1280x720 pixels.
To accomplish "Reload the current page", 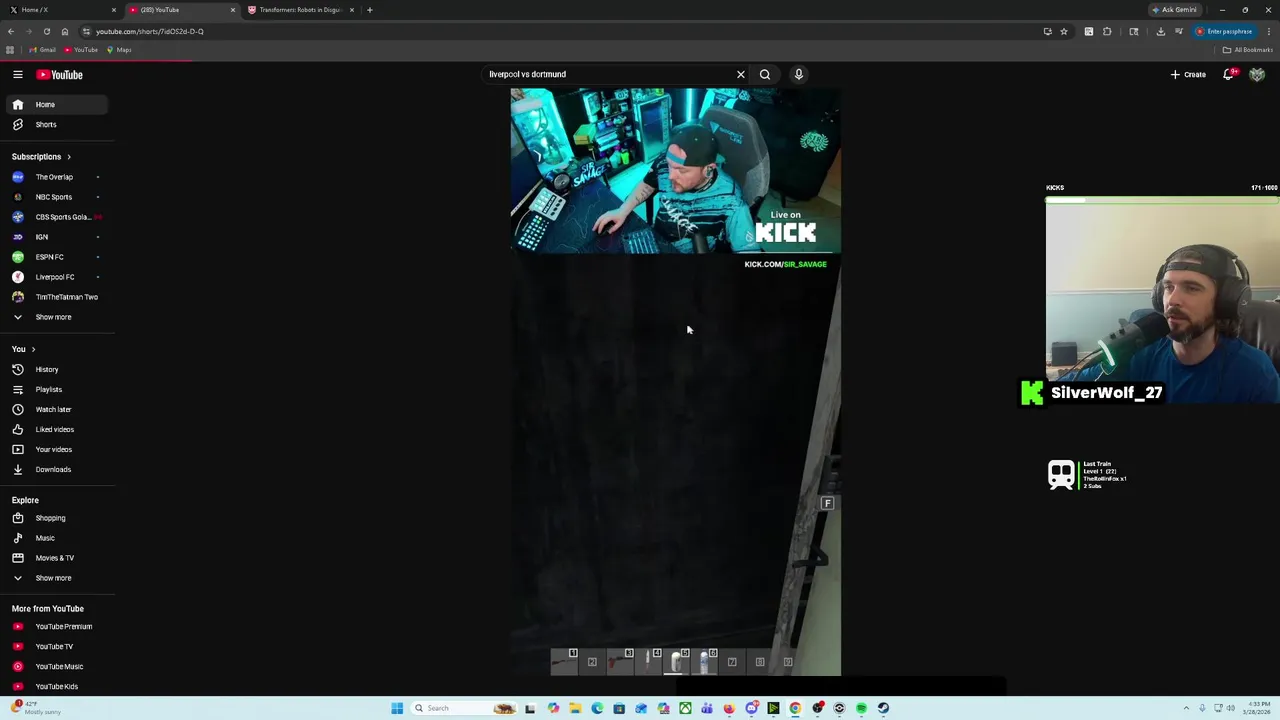I will click(x=47, y=31).
